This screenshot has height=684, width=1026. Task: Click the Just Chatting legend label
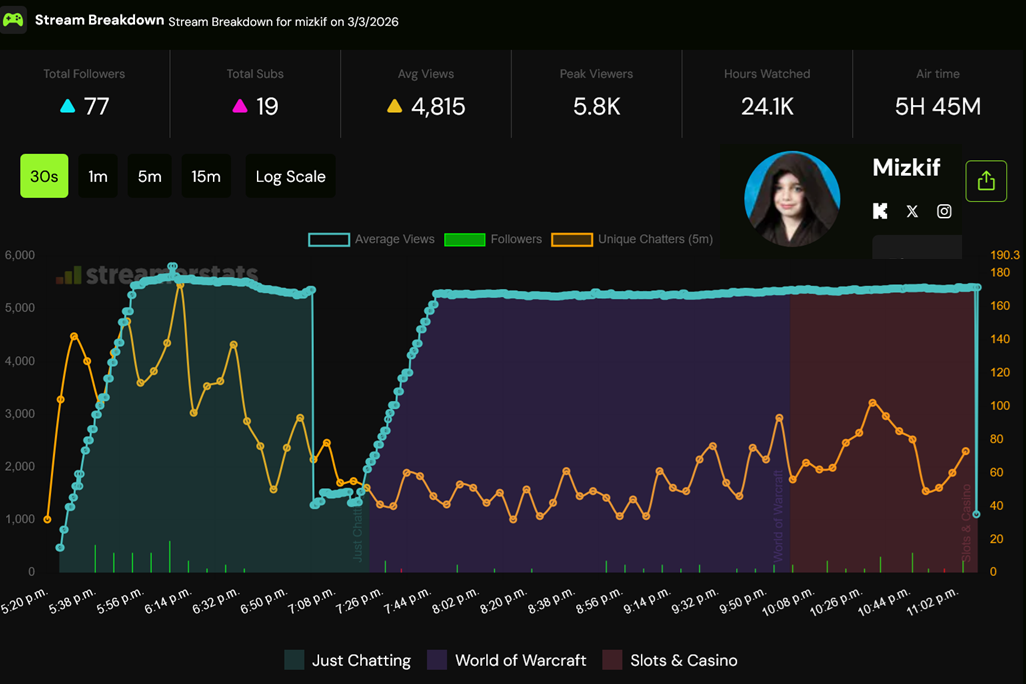[361, 660]
